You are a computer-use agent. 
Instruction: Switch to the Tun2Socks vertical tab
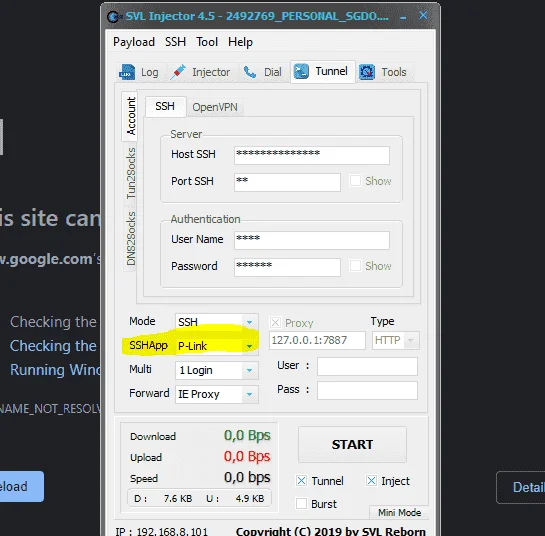click(x=131, y=173)
